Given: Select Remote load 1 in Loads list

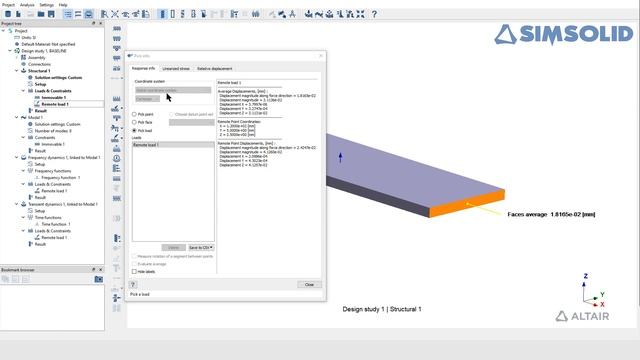Looking at the screenshot, I should pyautogui.click(x=173, y=145).
